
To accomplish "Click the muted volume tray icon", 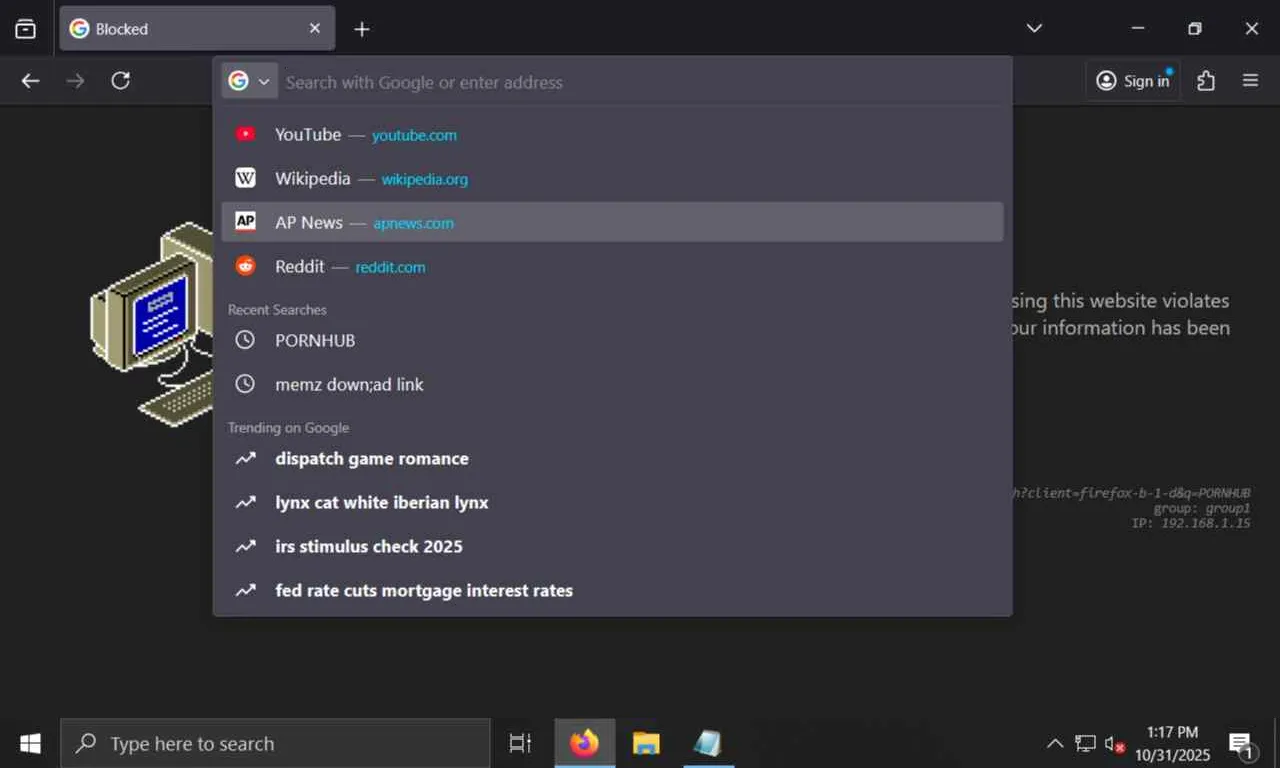I will [x=1115, y=743].
